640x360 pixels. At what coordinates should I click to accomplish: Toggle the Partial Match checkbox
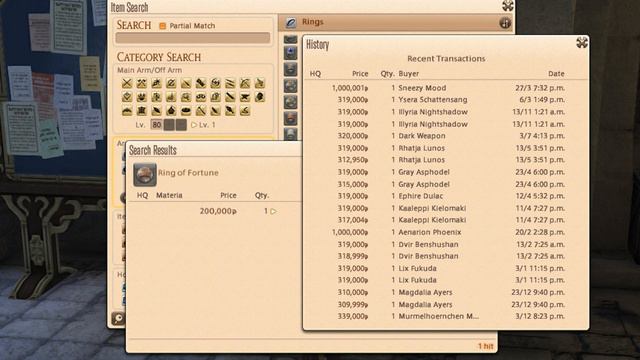[162, 26]
